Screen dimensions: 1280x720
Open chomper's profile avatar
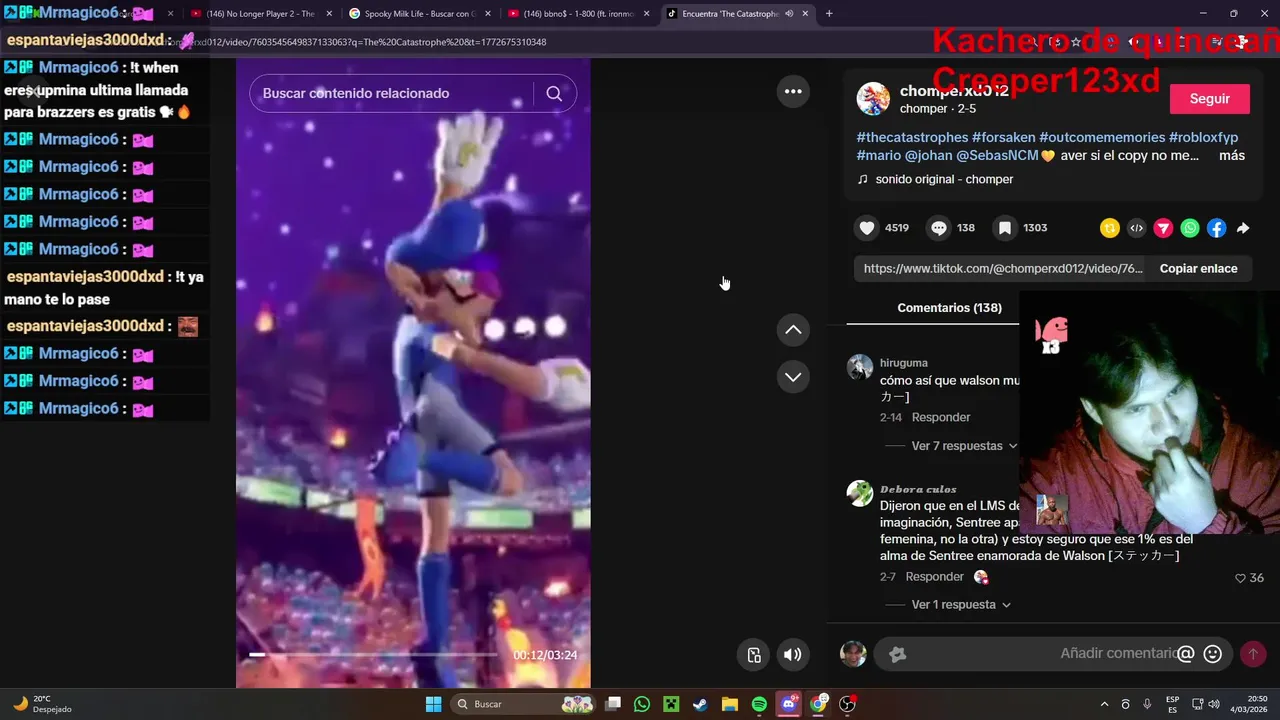(x=873, y=99)
